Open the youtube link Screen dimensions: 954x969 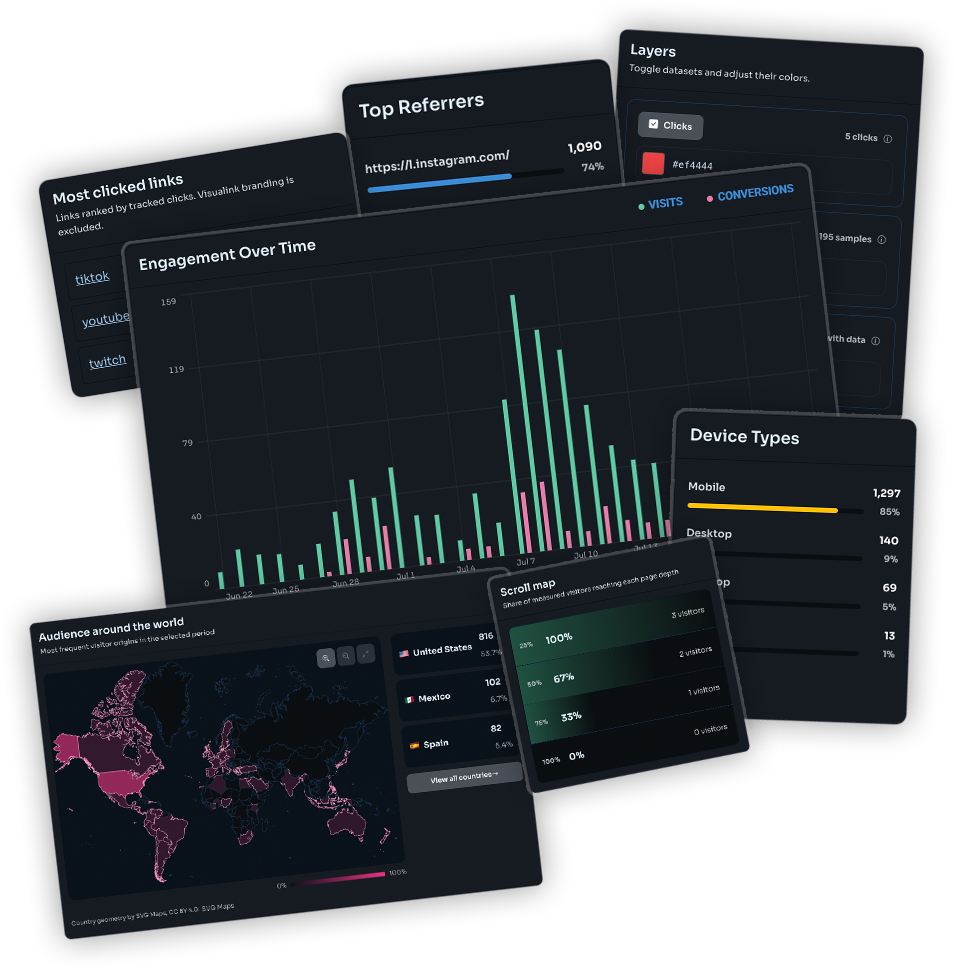point(106,319)
